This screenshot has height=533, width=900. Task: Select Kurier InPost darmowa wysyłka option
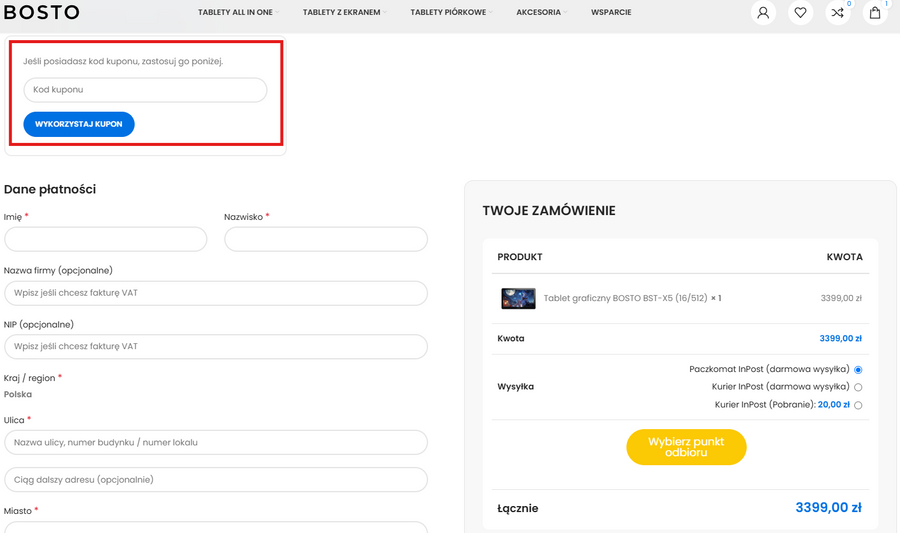(x=858, y=387)
